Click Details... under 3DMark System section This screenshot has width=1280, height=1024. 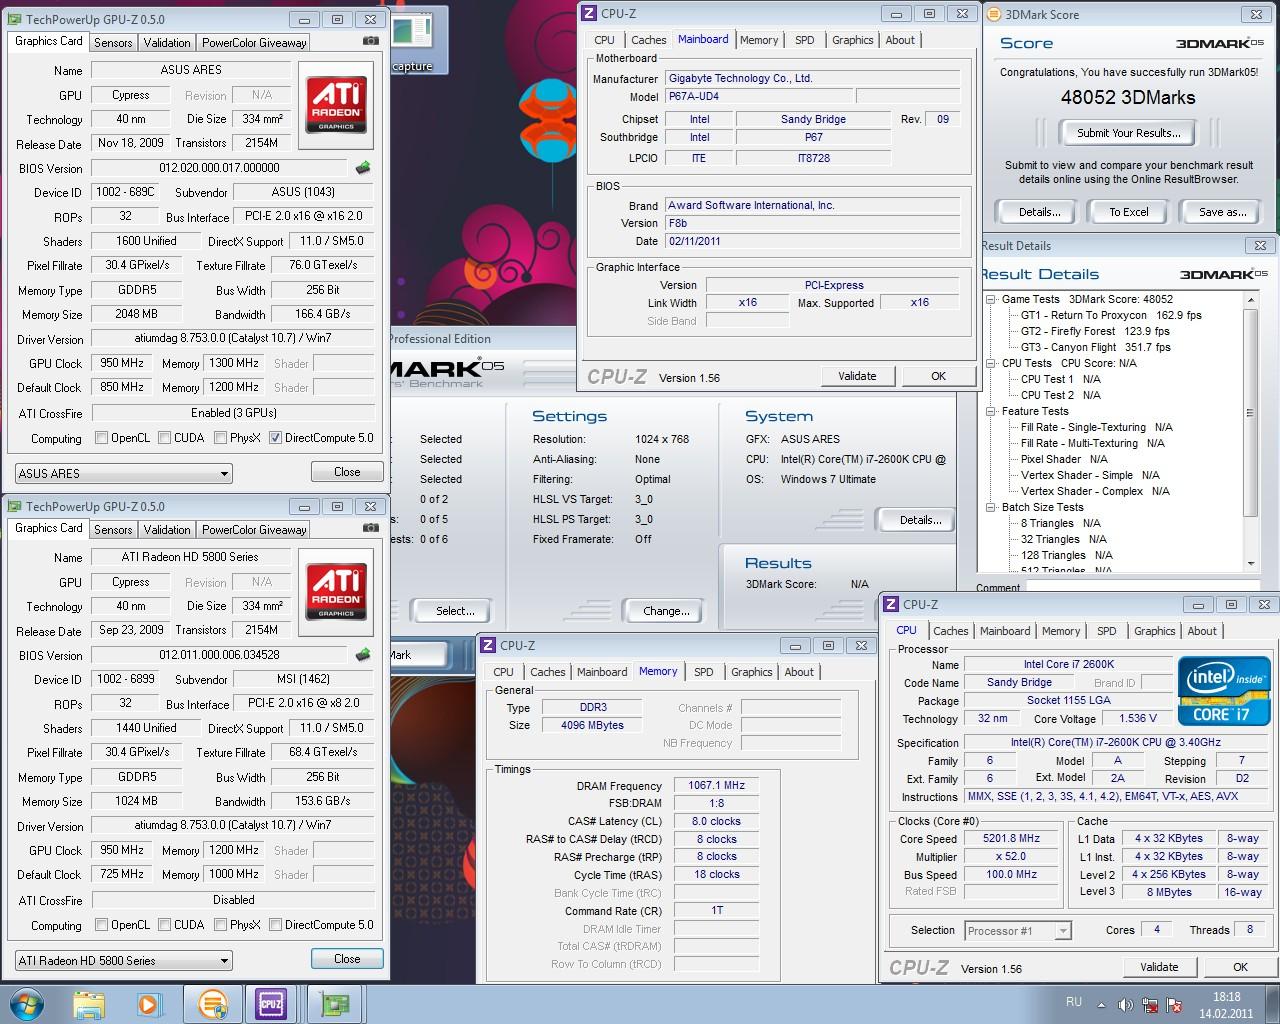(920, 520)
